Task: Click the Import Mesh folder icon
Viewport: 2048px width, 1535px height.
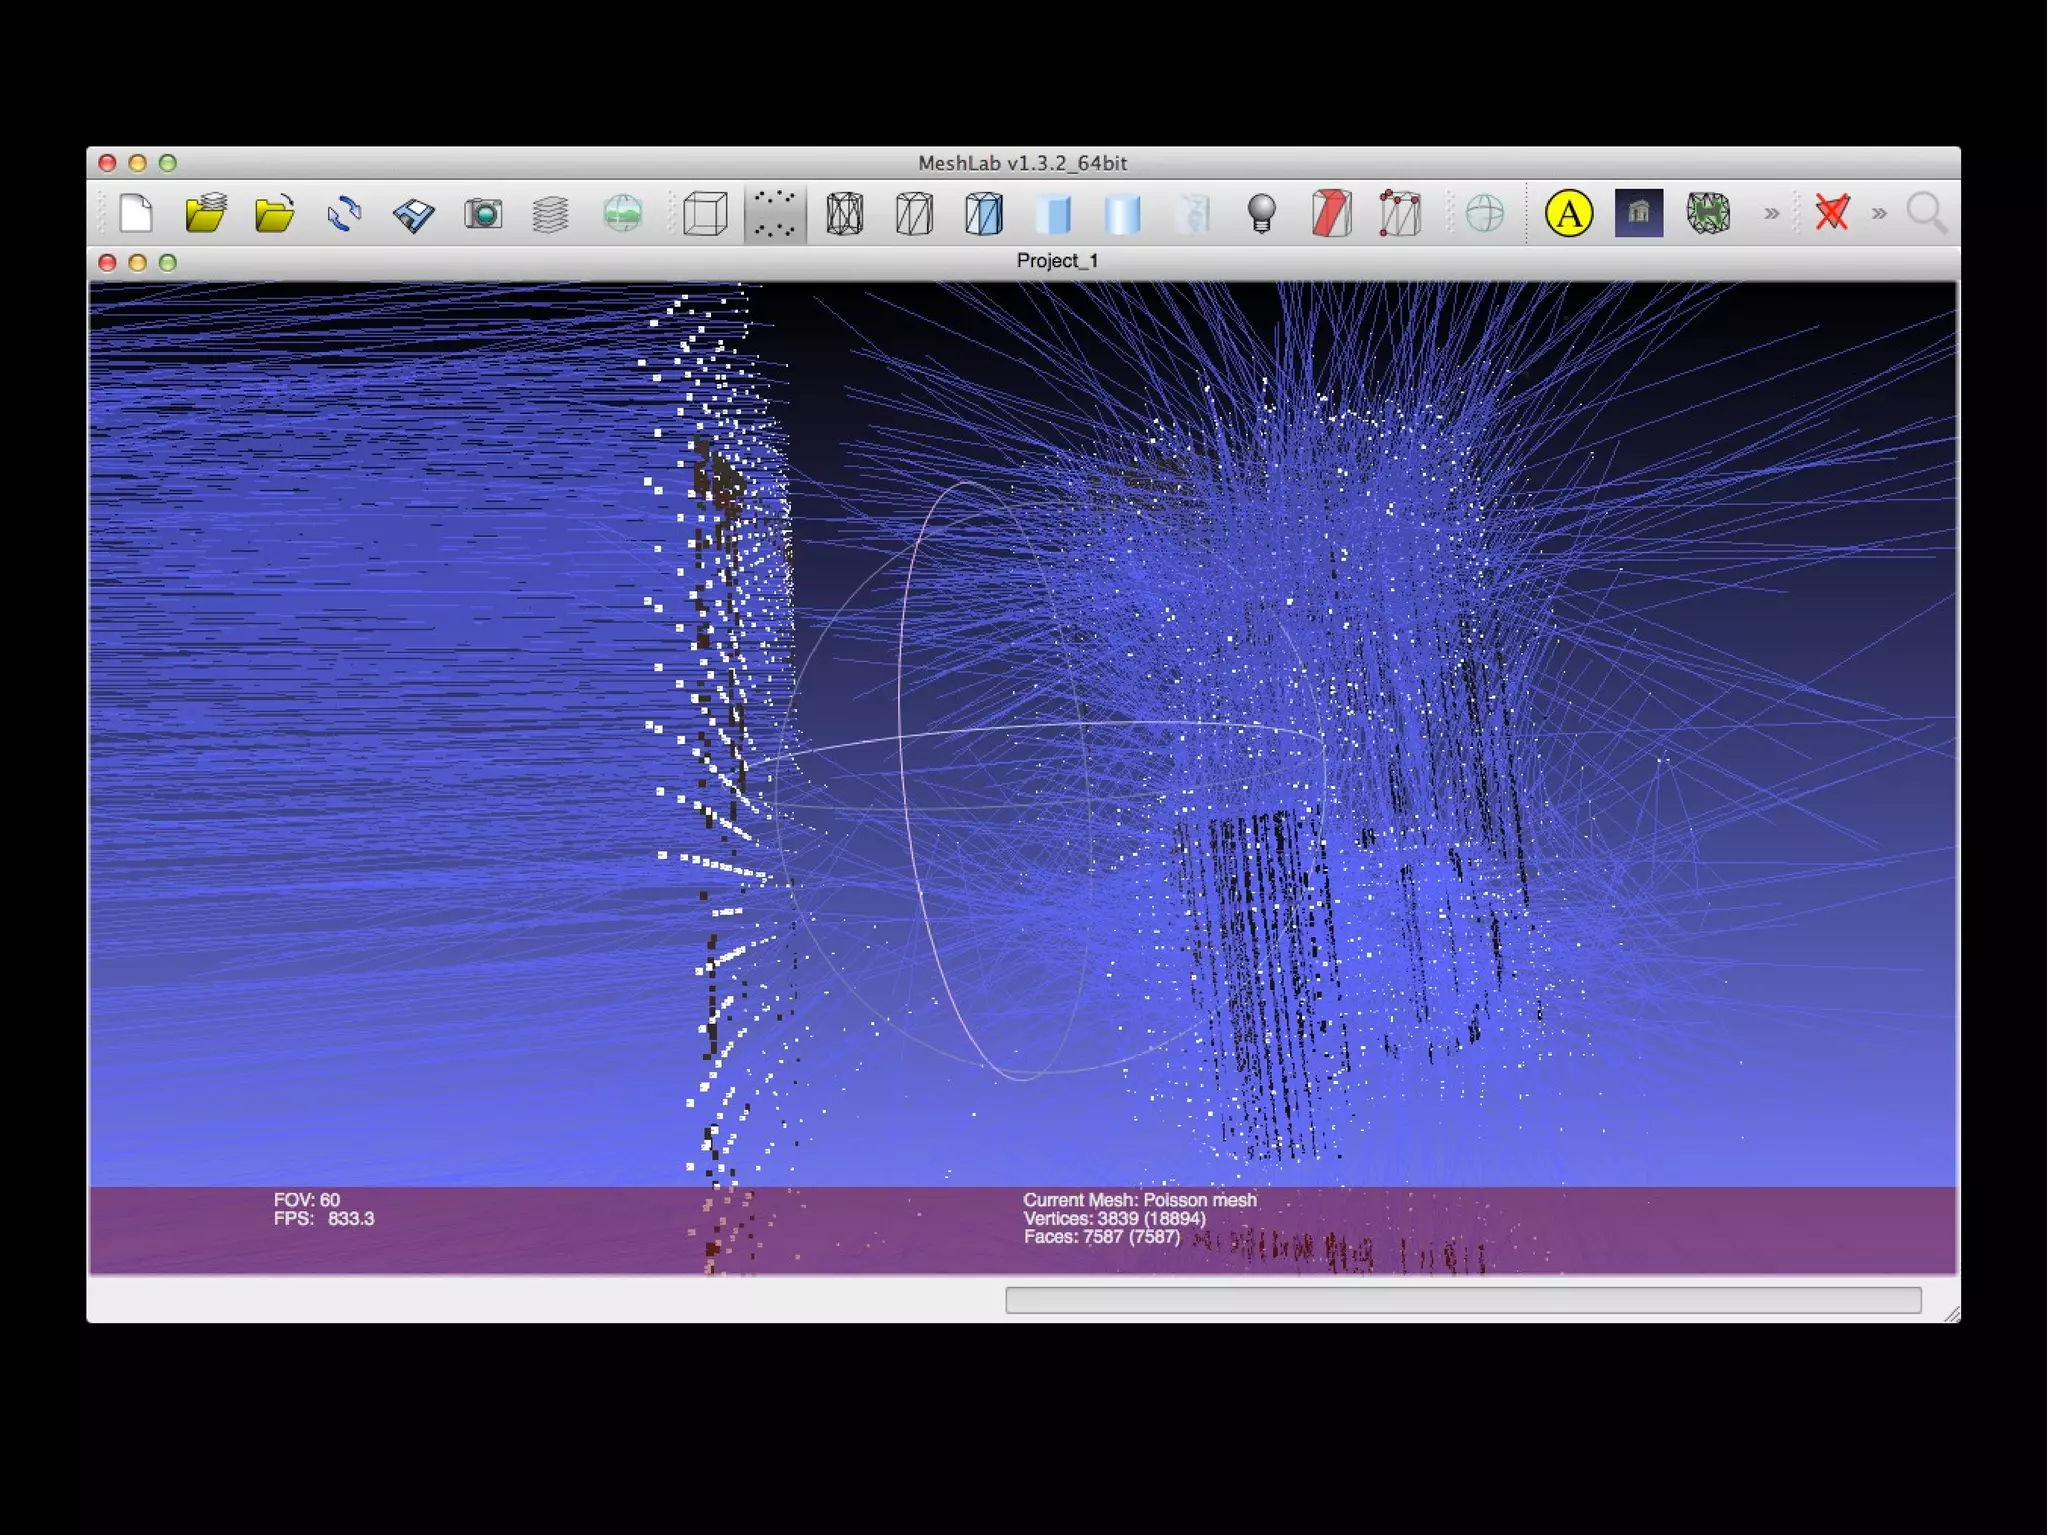Action: [274, 213]
